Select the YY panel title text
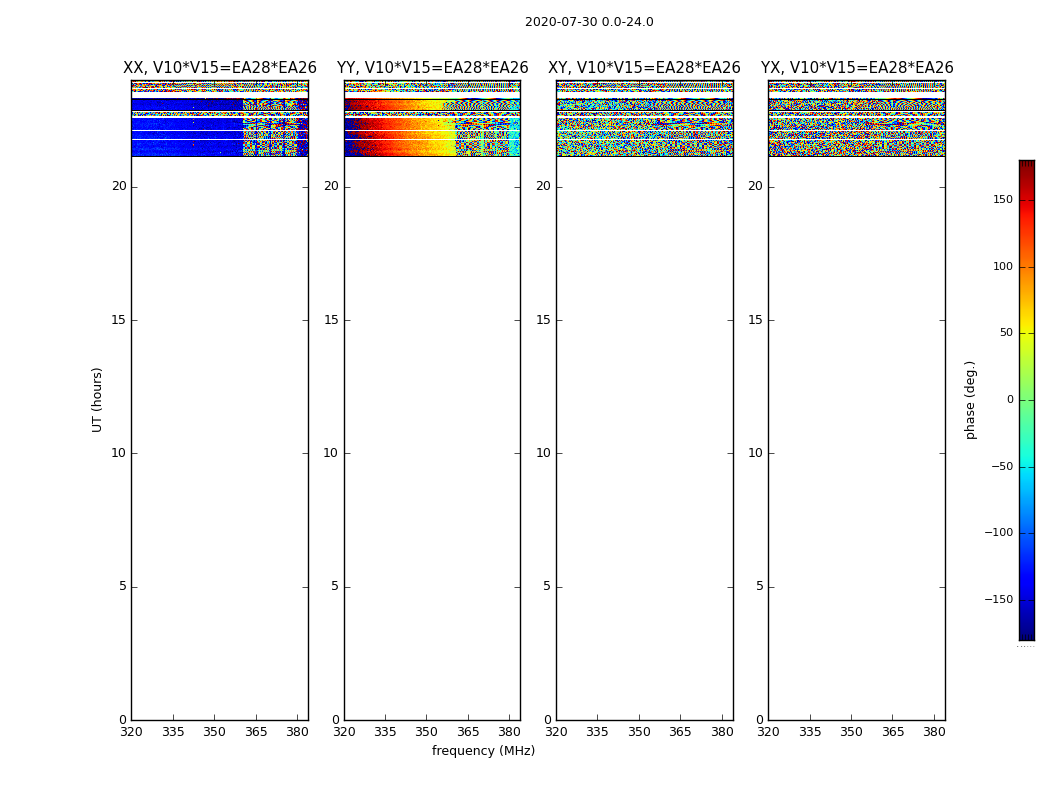Image resolution: width=1050 pixels, height=800 pixels. pyautogui.click(x=432, y=68)
